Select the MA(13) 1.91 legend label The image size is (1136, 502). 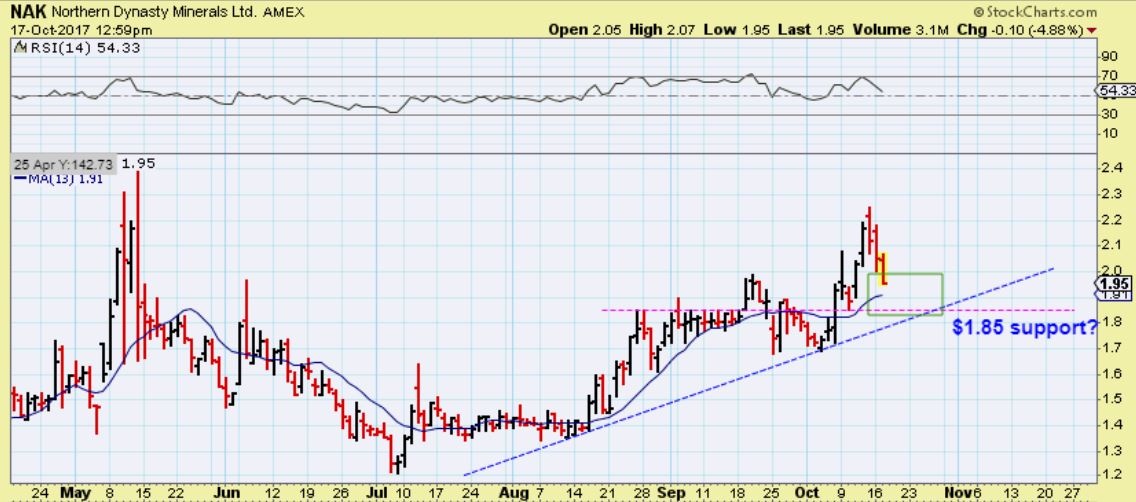[48, 179]
